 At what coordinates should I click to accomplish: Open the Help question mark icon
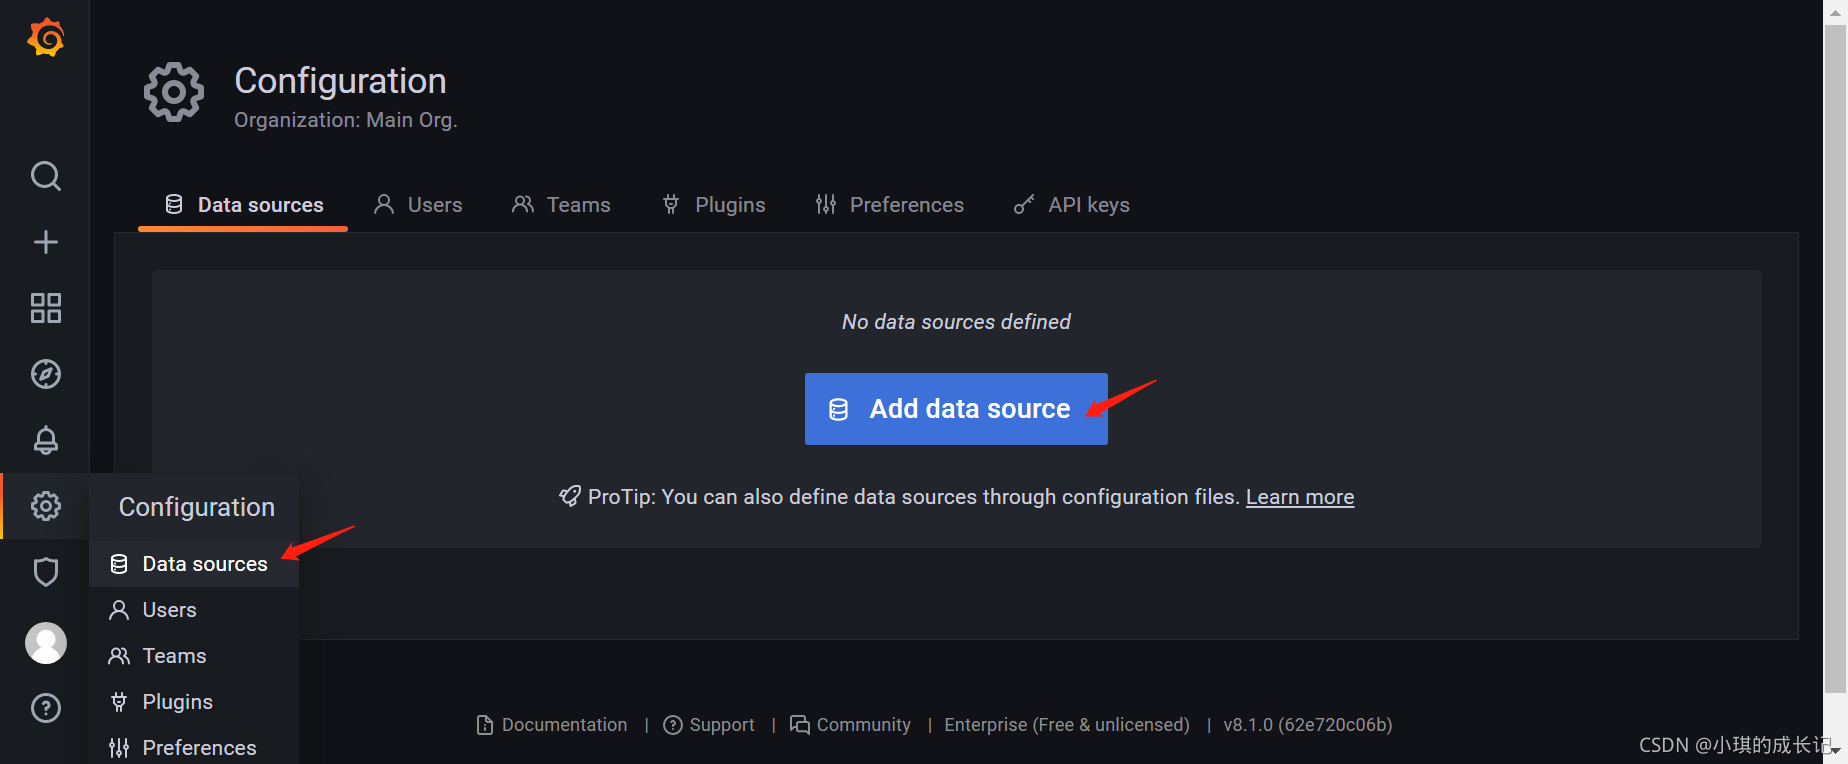(x=46, y=708)
